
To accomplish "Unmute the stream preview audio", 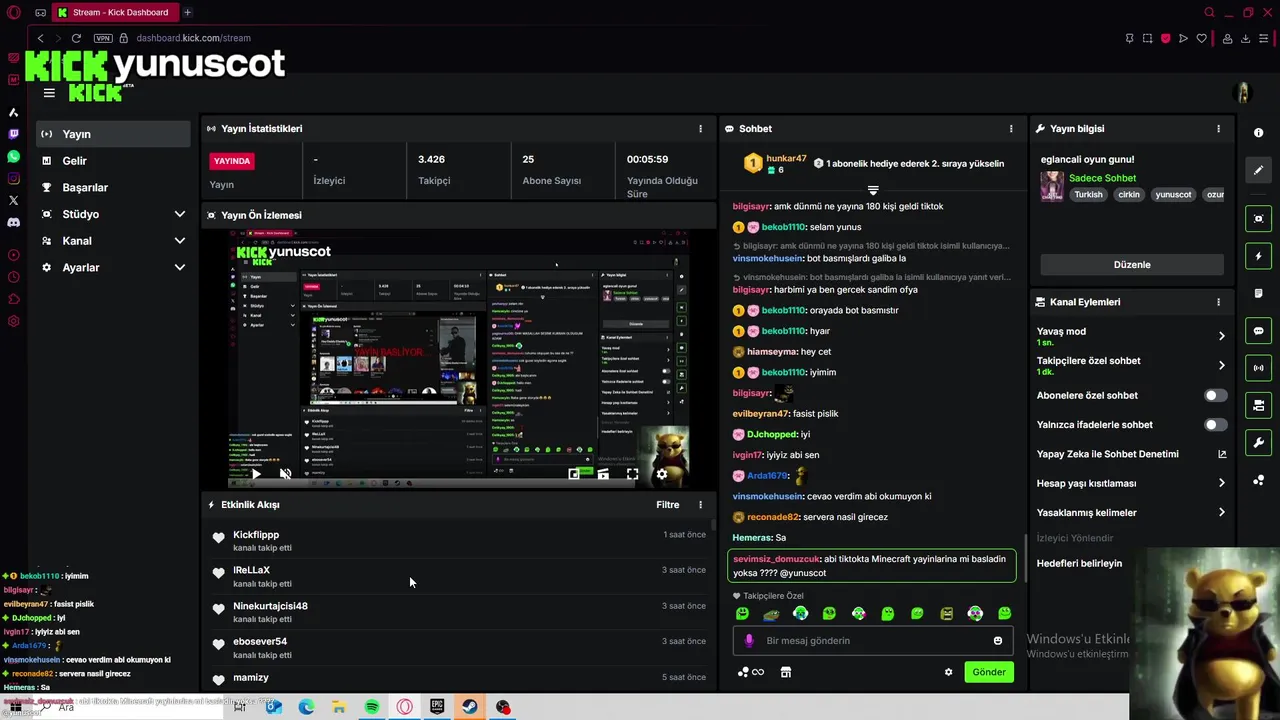I will coord(285,474).
